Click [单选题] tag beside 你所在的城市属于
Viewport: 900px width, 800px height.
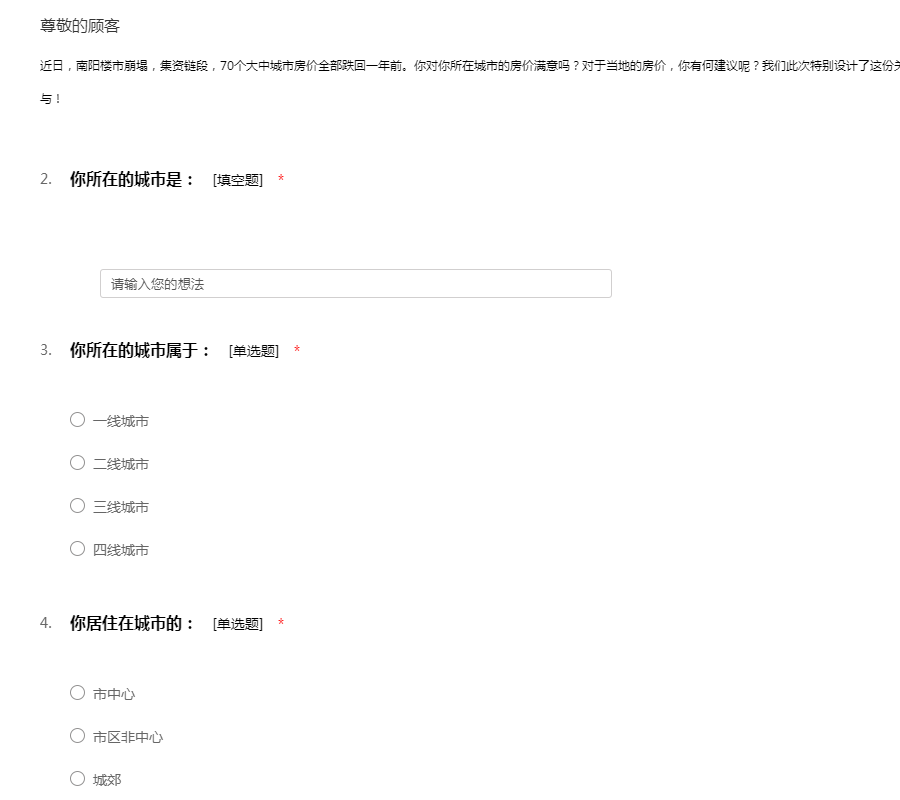(253, 351)
